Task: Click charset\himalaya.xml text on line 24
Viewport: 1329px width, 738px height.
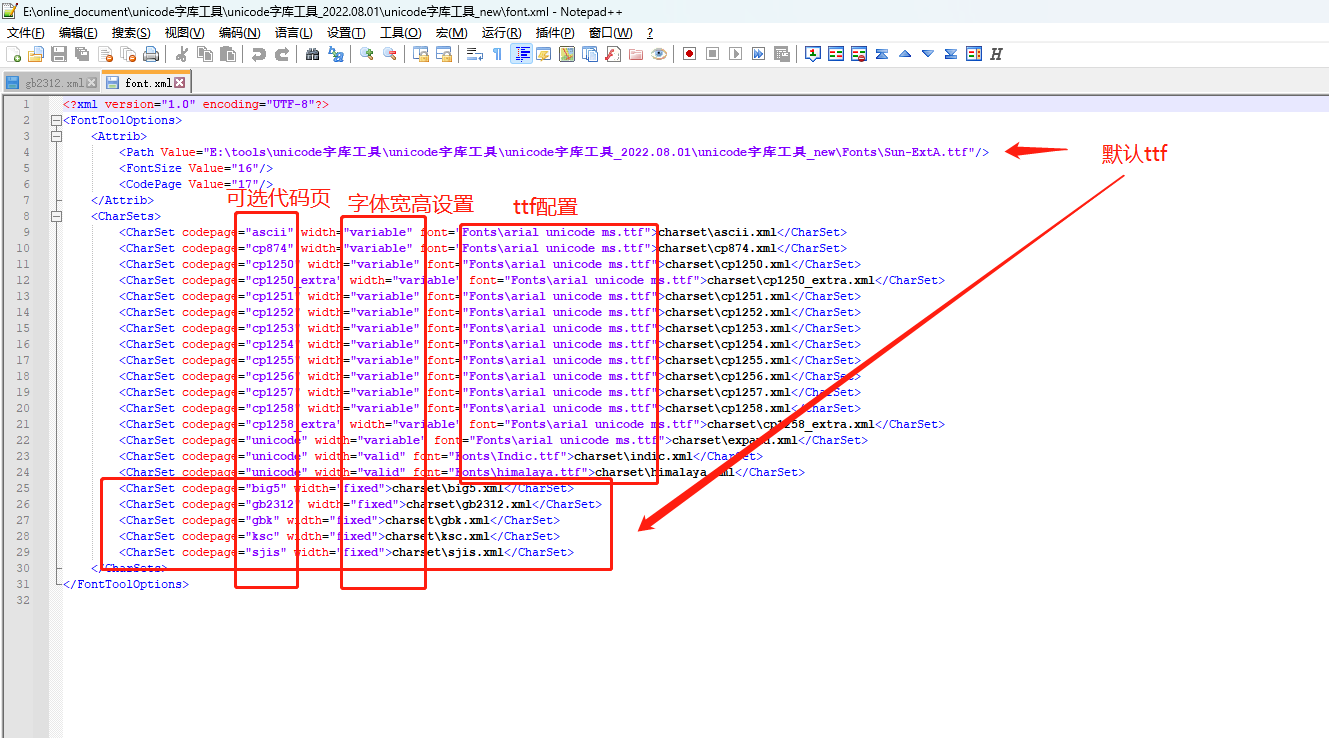Action: click(x=665, y=472)
